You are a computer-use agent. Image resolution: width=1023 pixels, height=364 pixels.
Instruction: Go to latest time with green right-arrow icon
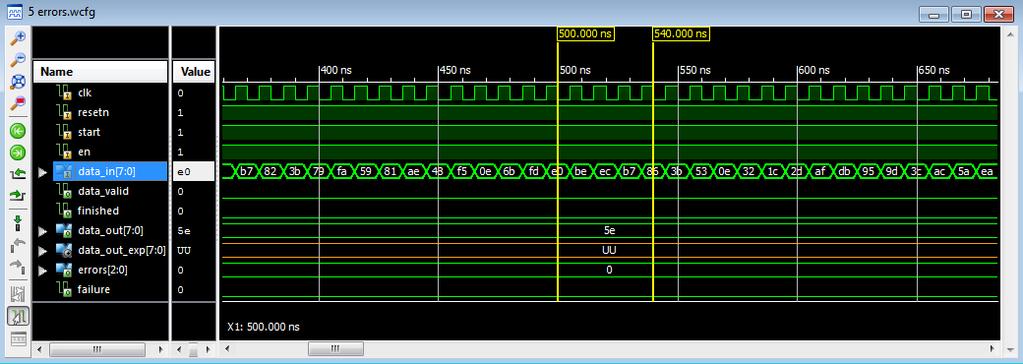[18, 153]
